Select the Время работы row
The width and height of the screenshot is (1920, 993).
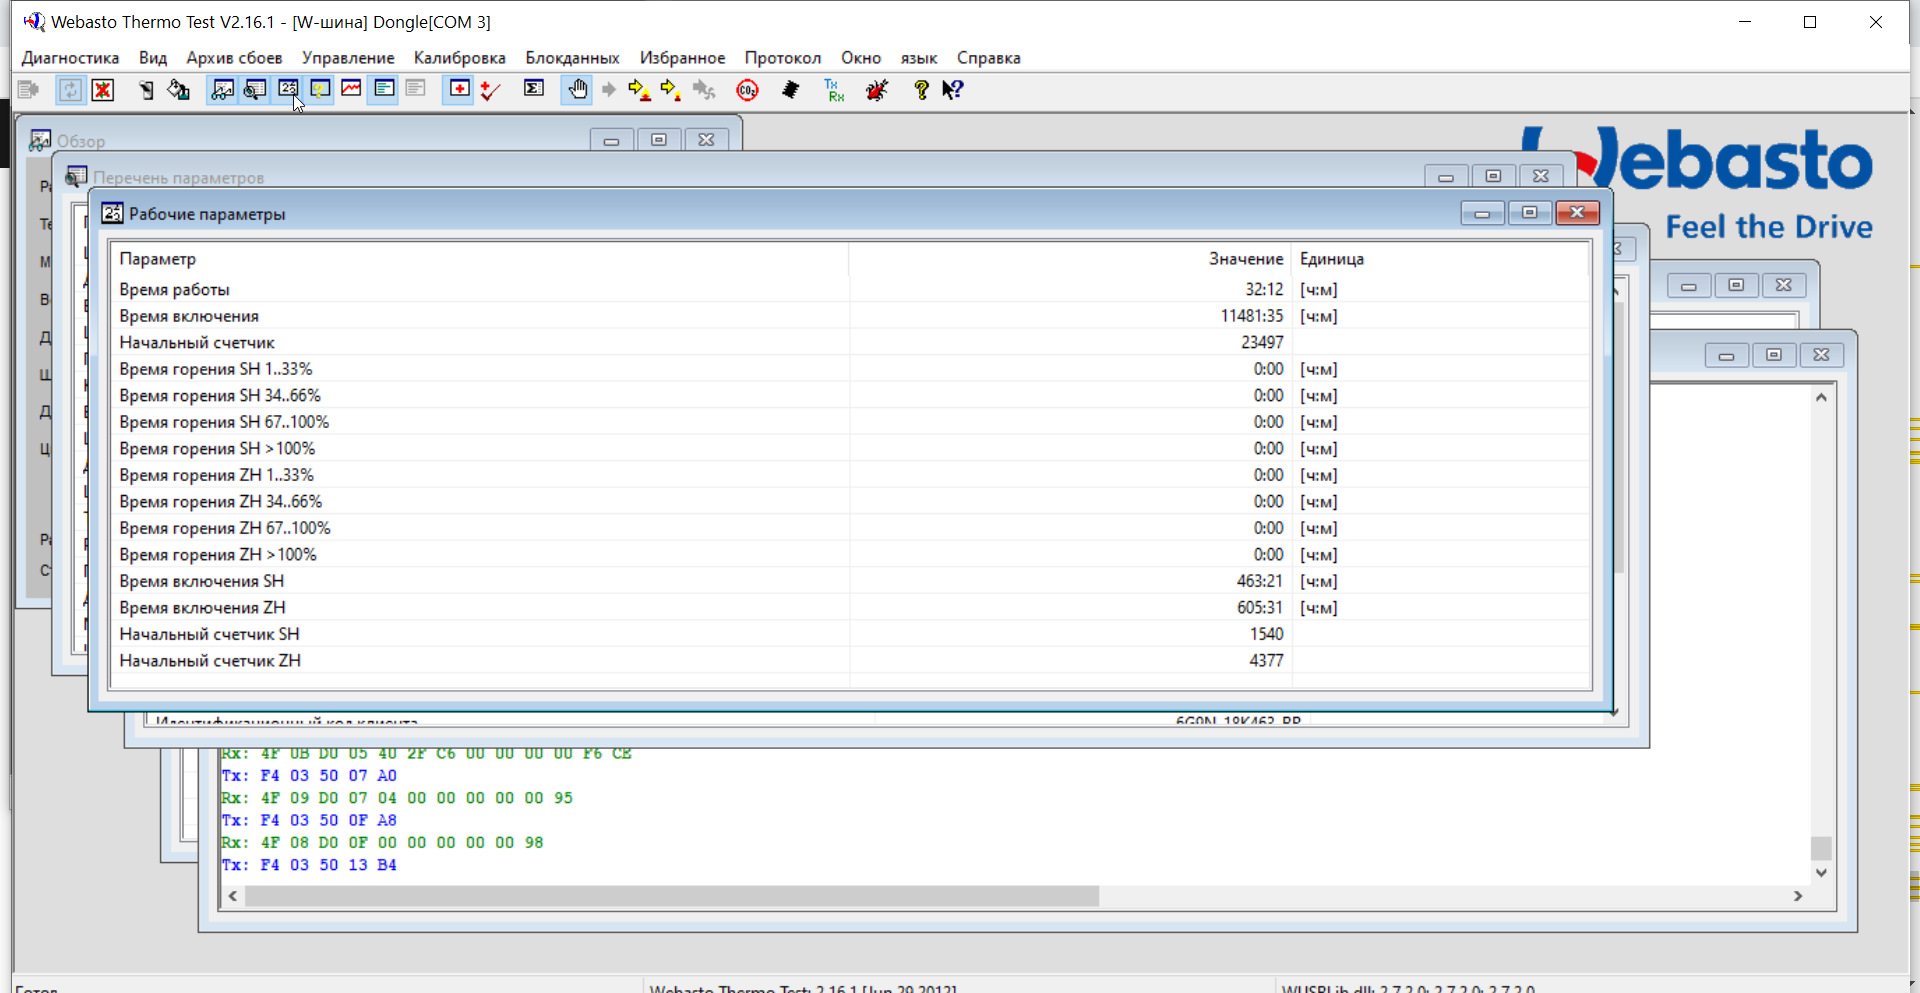click(x=850, y=289)
